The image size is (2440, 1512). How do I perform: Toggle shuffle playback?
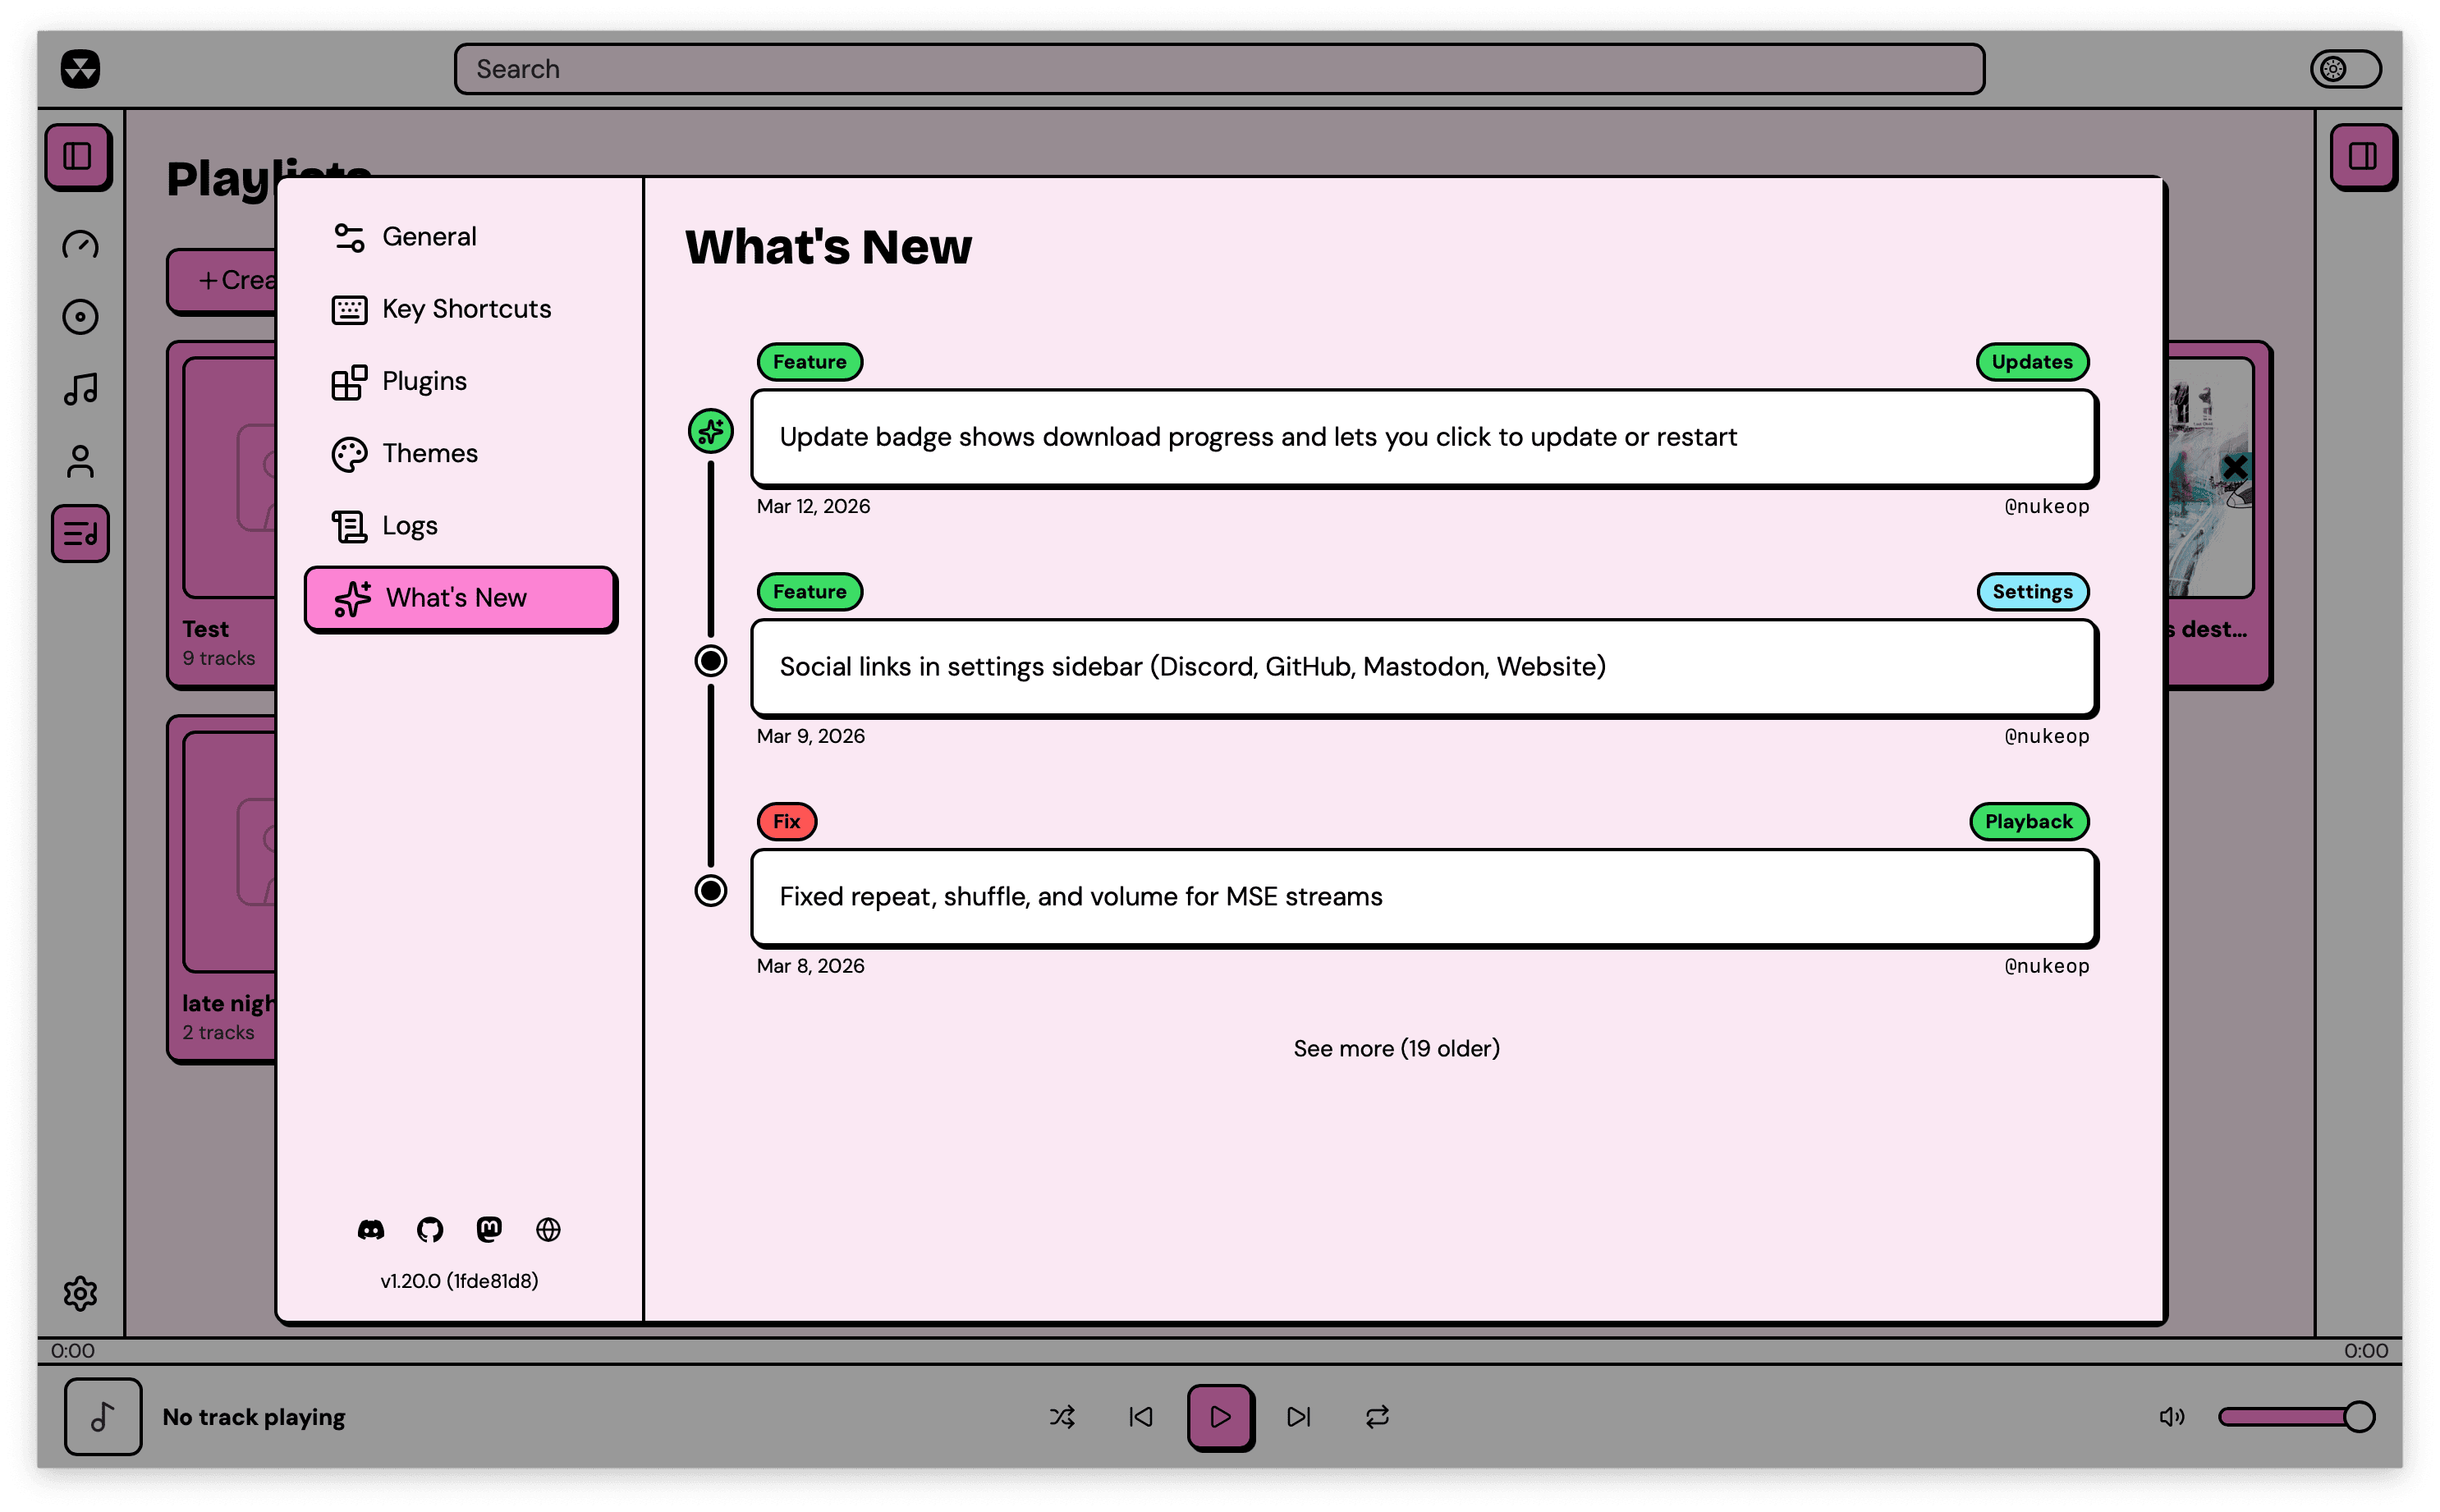pyautogui.click(x=1062, y=1416)
